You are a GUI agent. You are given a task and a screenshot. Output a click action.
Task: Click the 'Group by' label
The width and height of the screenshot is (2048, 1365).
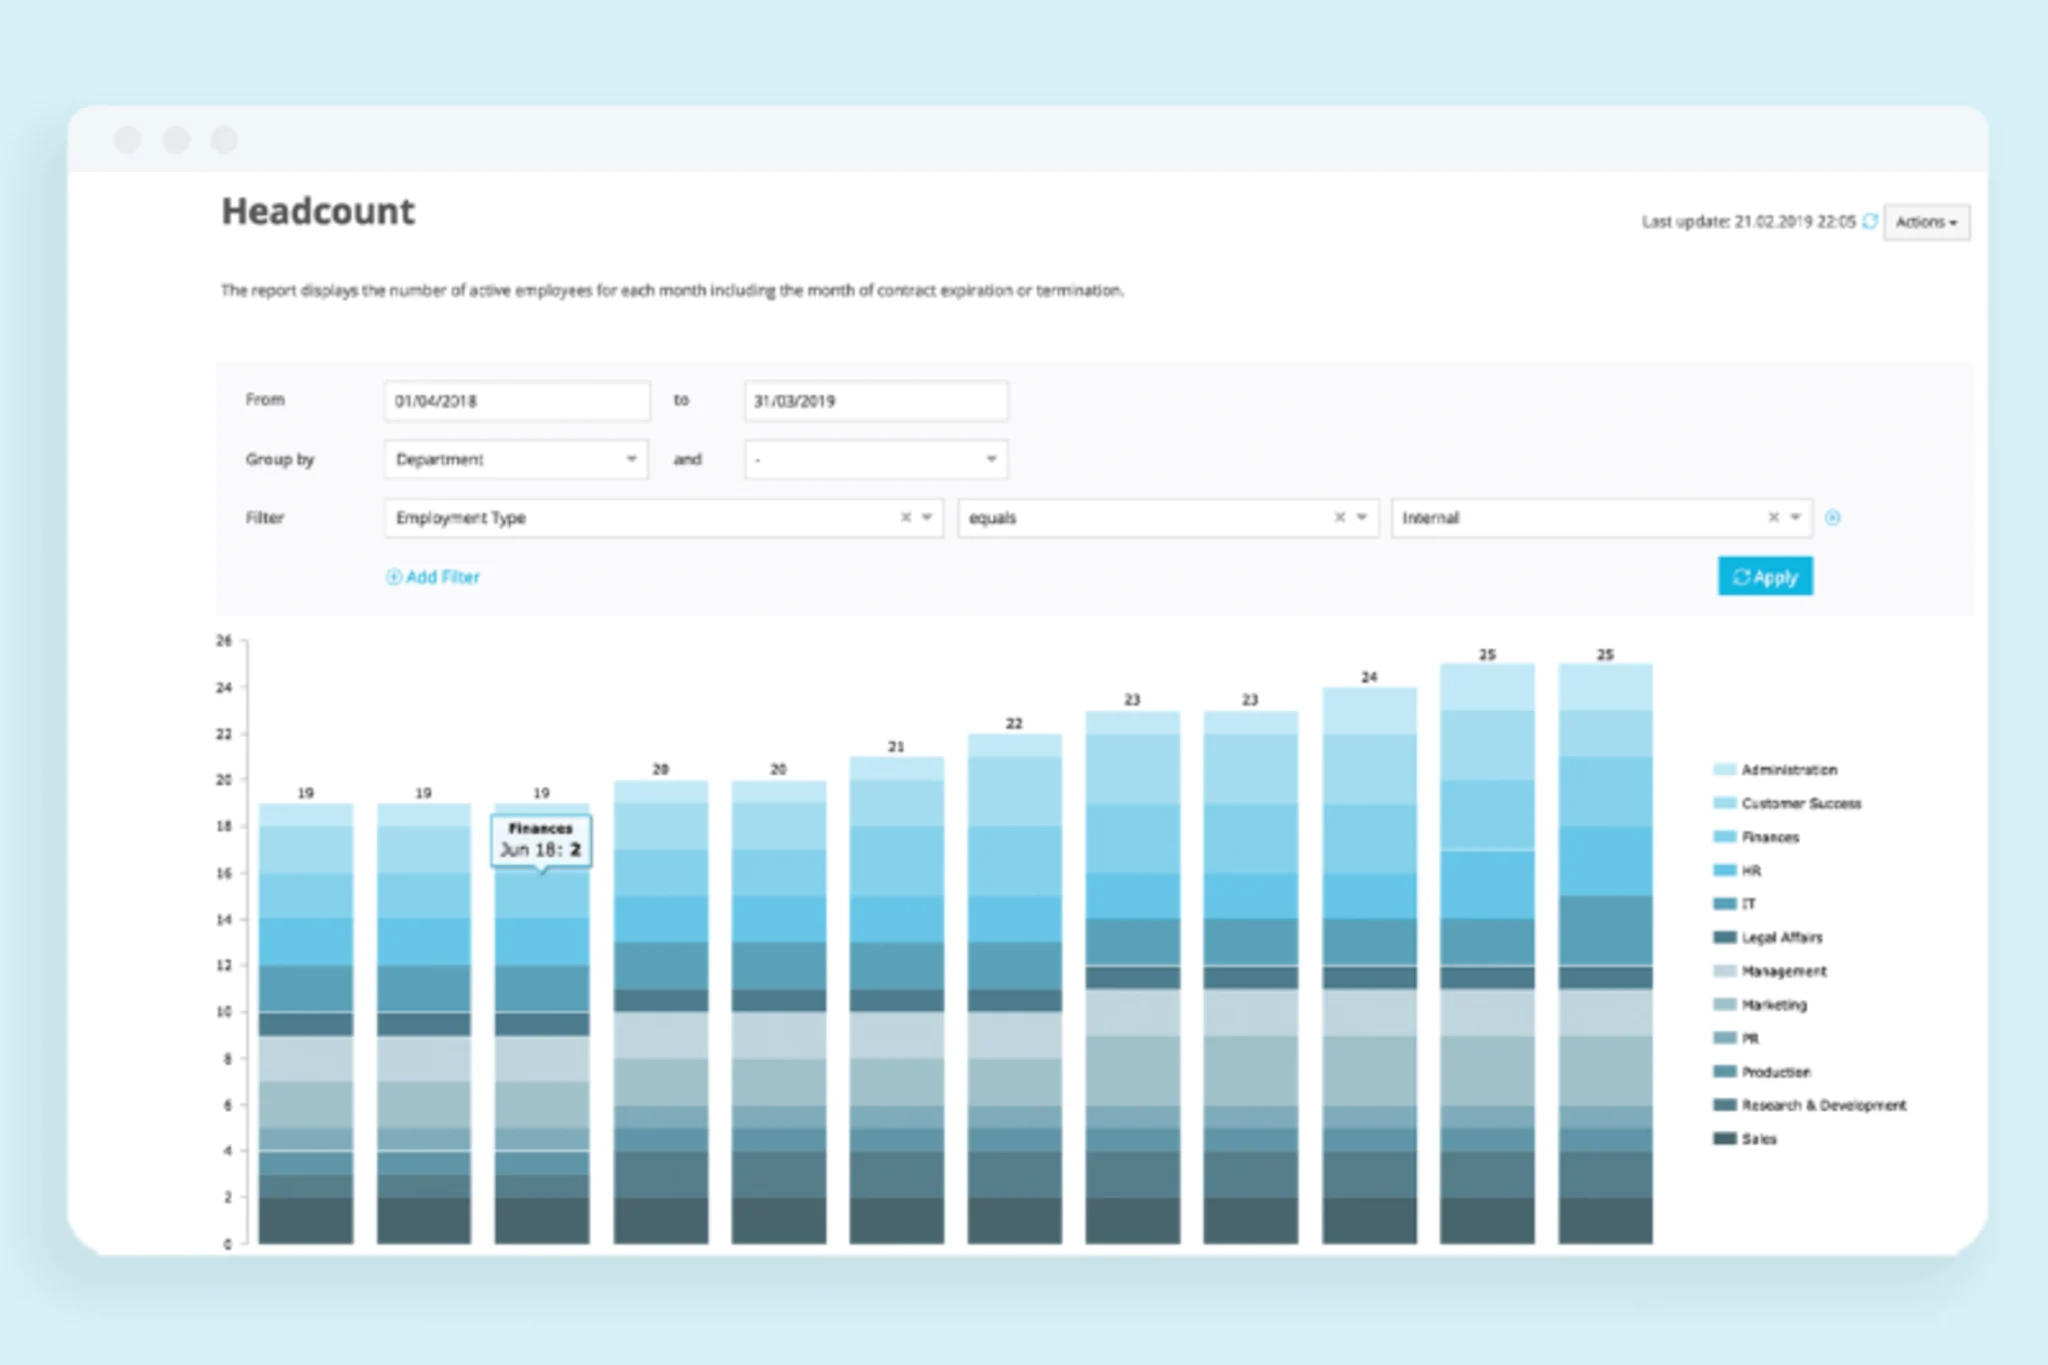pos(279,459)
